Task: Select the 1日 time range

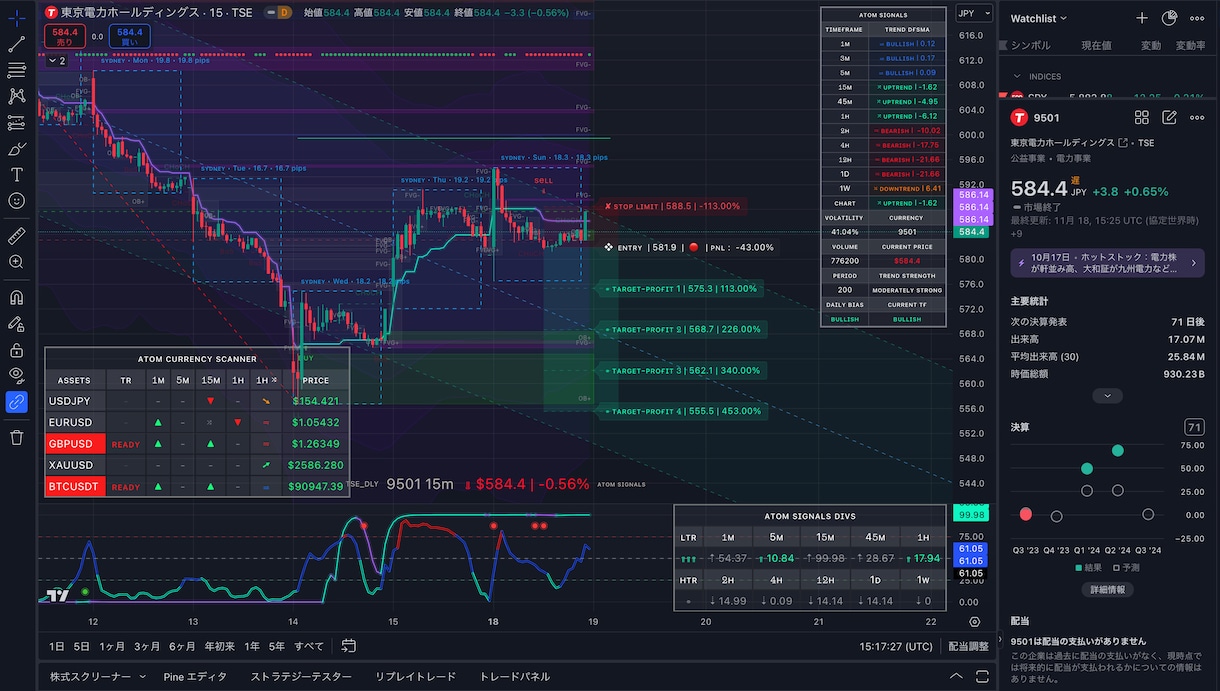Action: click(57, 646)
